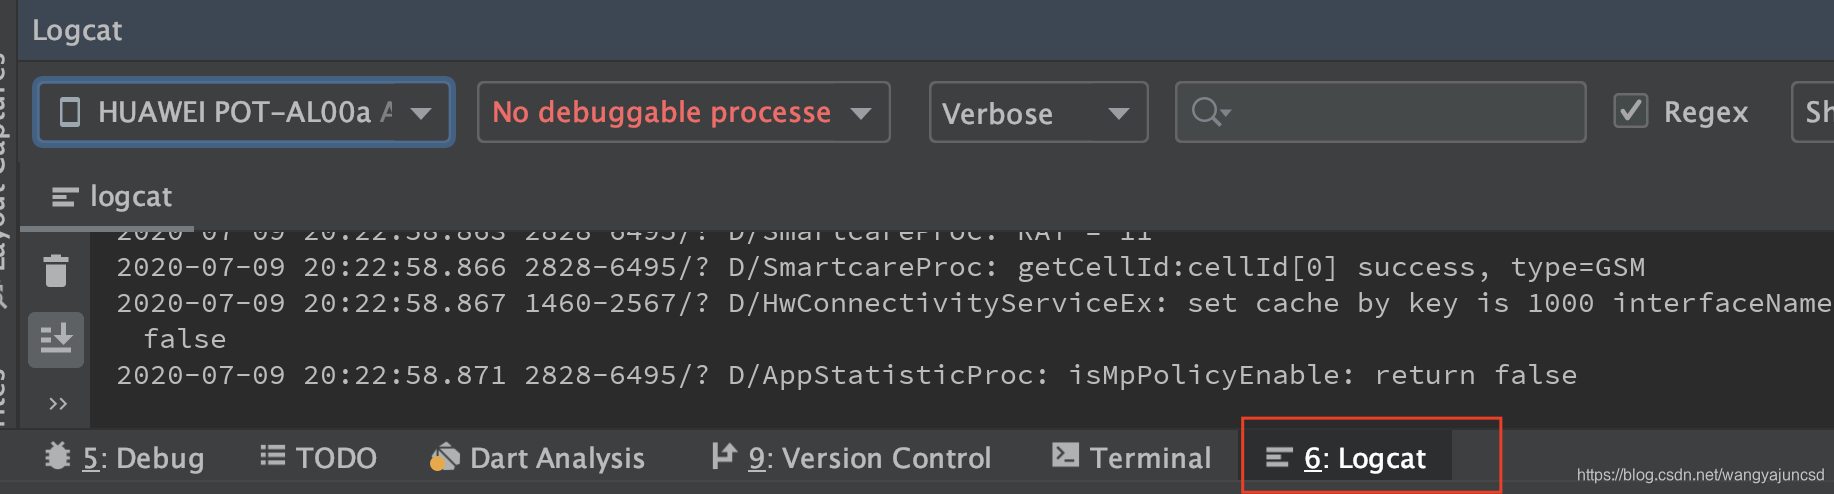
Task: Open the TODO list icon panel
Action: pos(272,457)
